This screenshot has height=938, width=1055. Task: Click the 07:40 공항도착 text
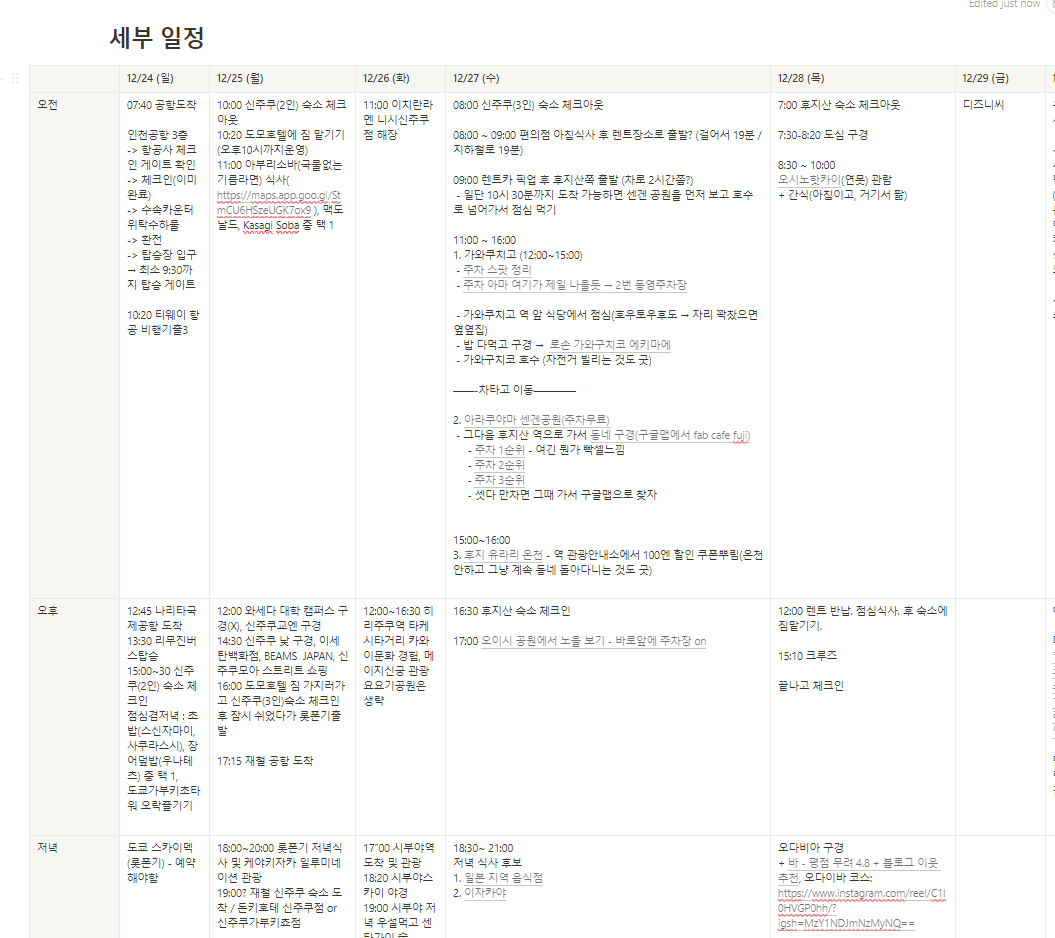coord(161,104)
